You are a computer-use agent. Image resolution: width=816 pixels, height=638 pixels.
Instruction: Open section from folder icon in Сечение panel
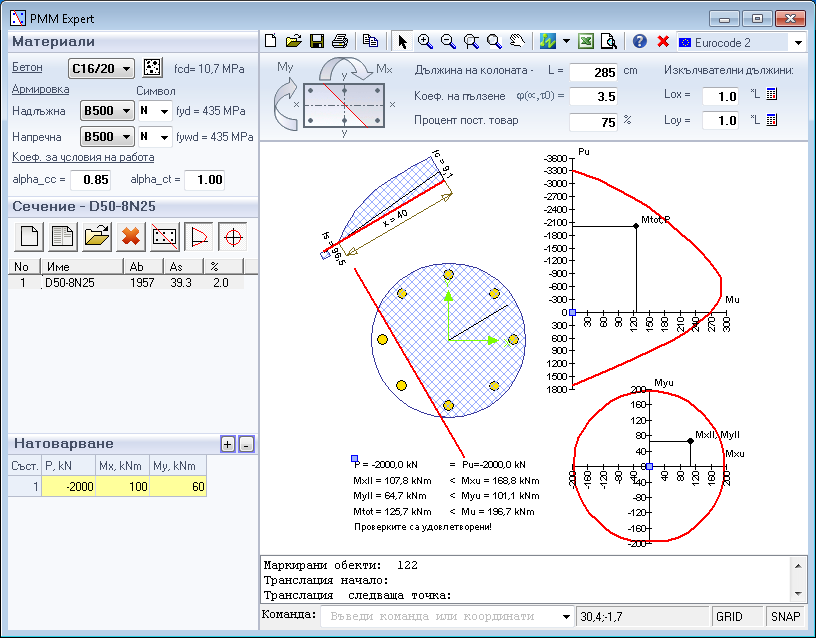point(96,237)
